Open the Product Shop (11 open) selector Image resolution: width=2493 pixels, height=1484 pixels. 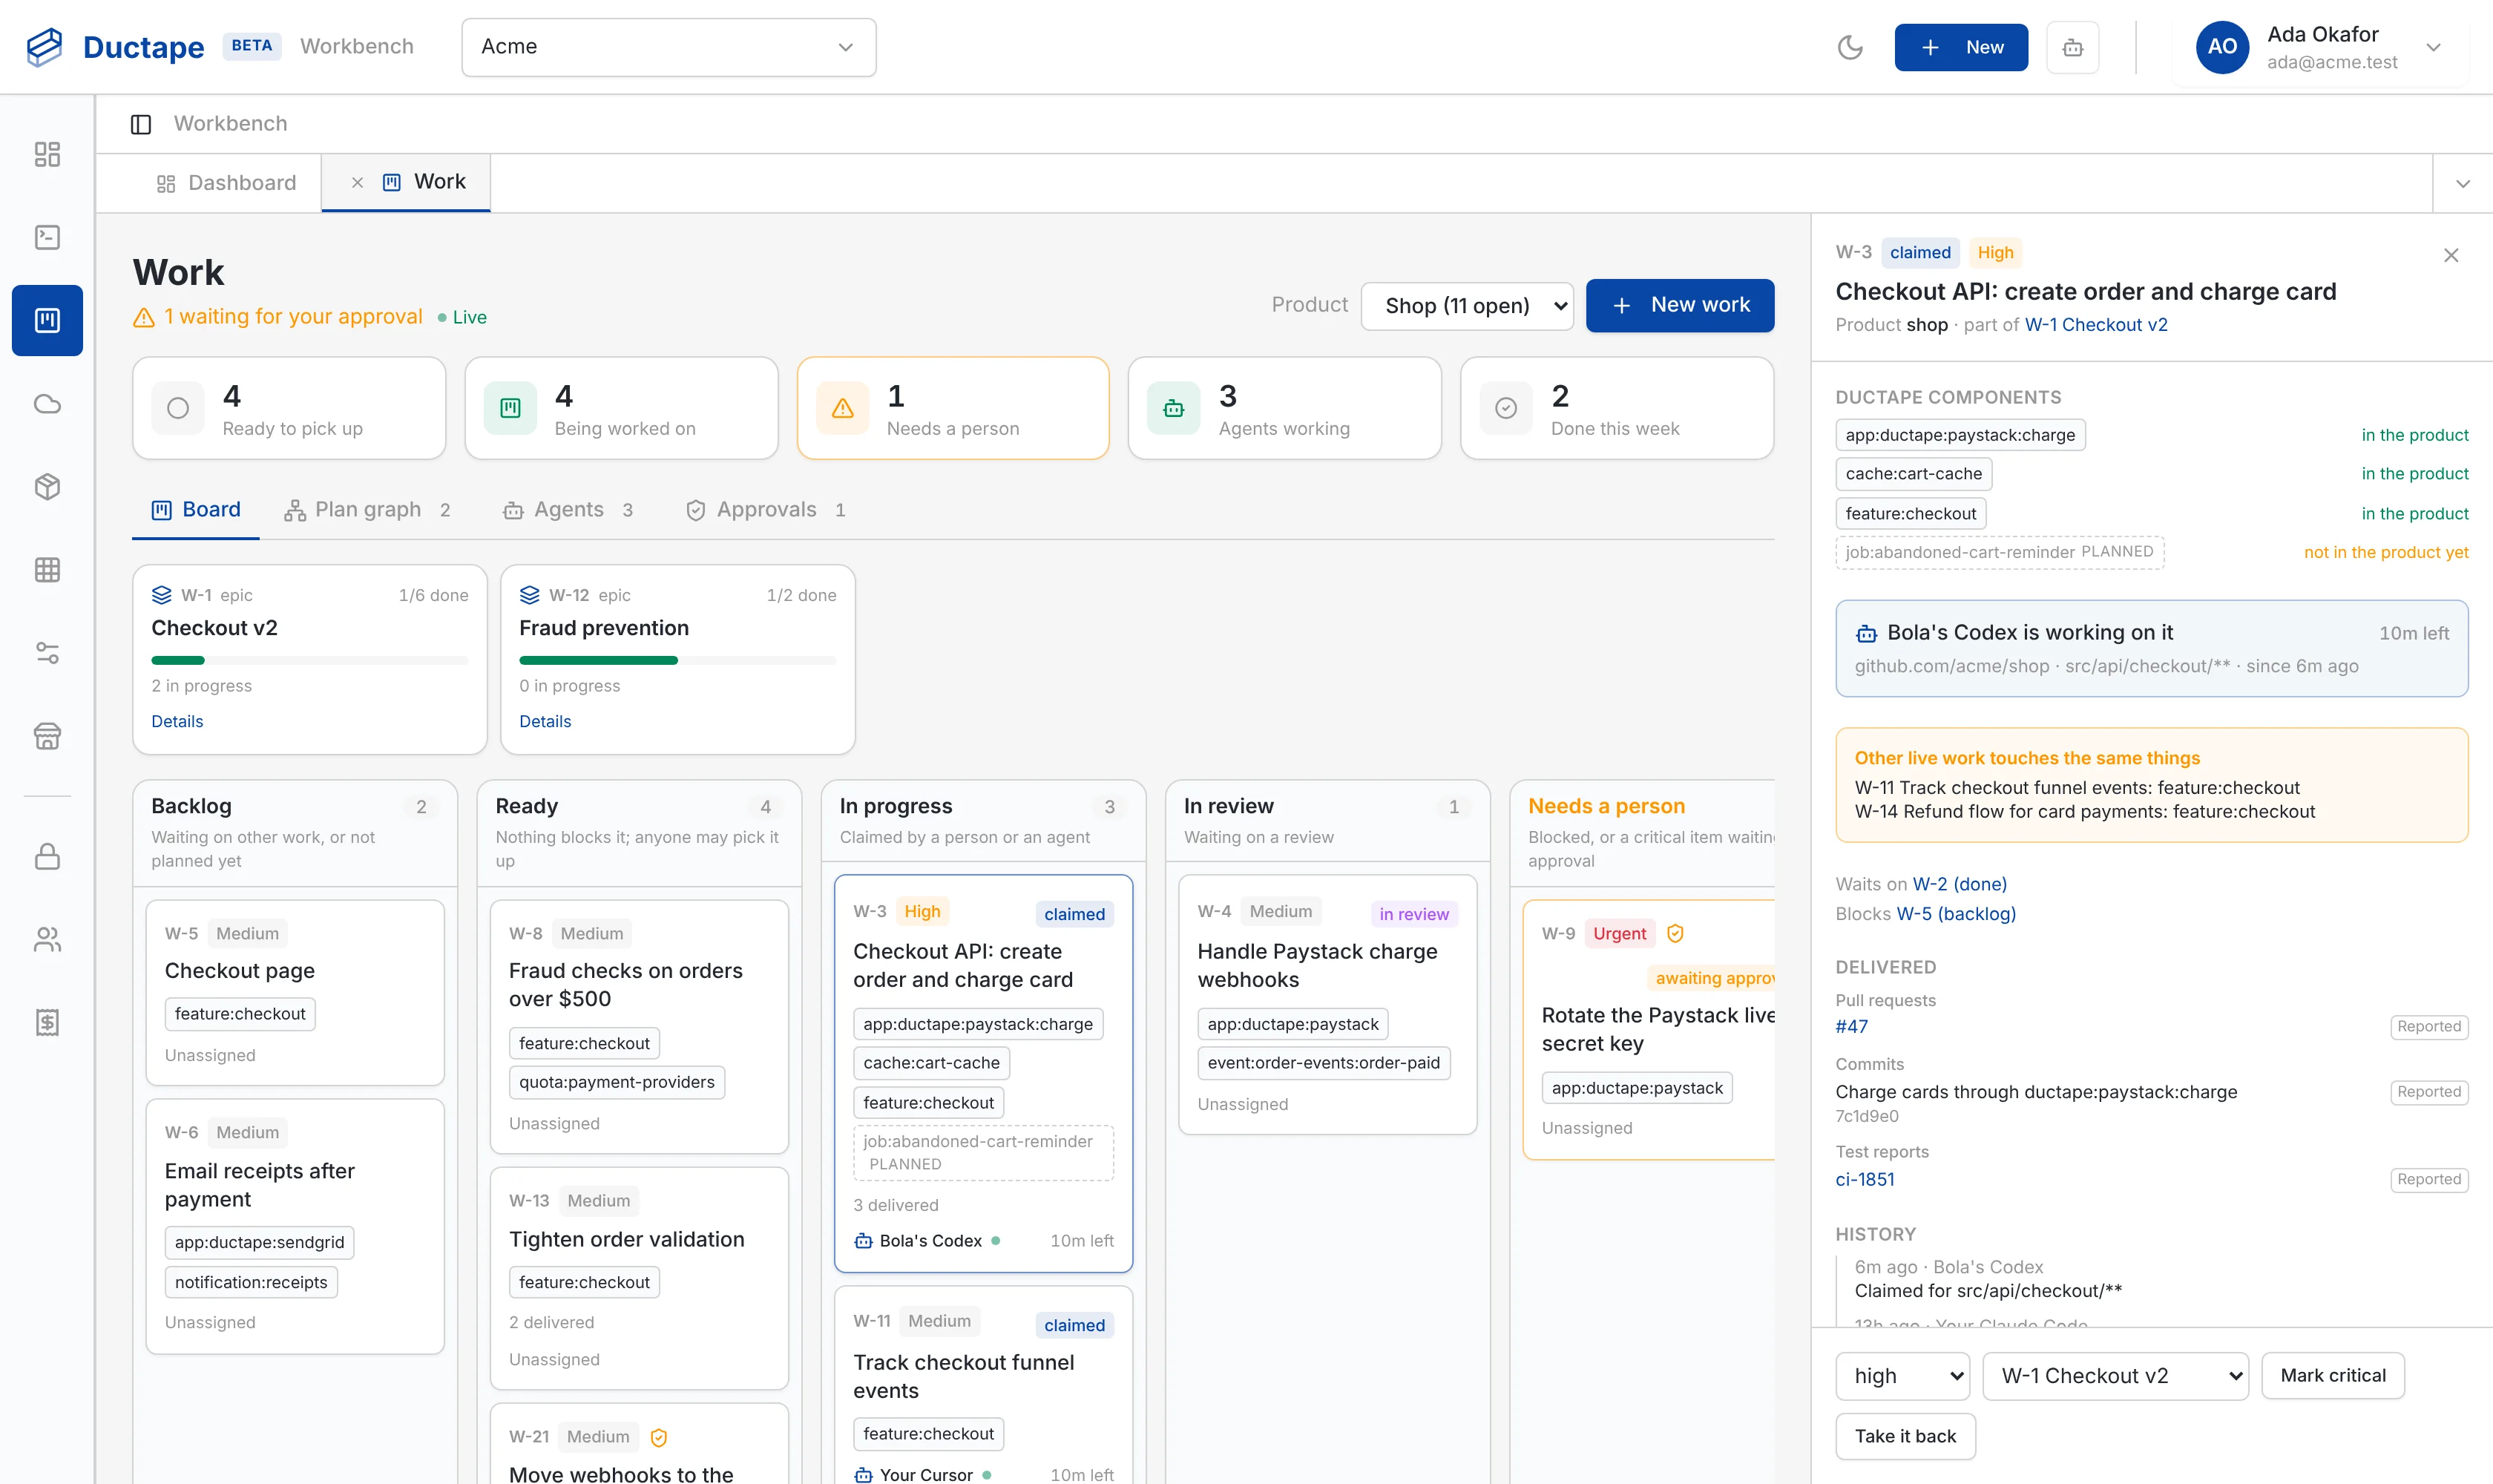coord(1467,306)
